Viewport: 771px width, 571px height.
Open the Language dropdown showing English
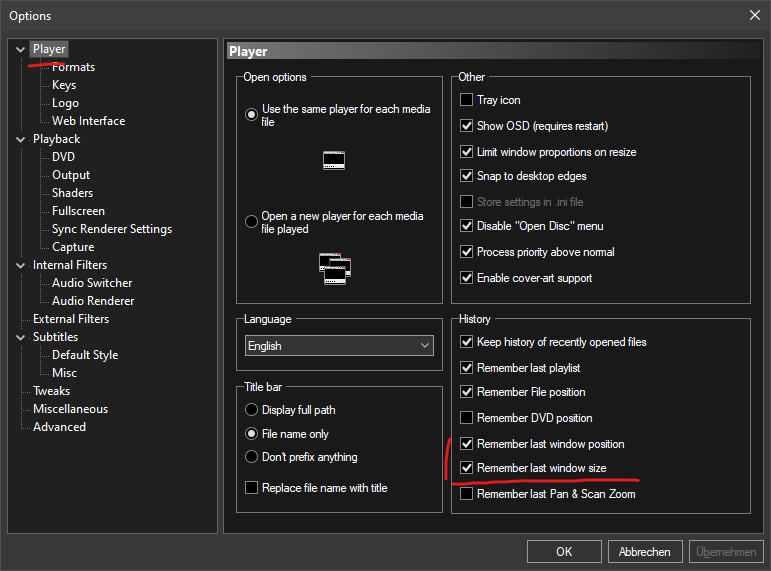coord(339,346)
